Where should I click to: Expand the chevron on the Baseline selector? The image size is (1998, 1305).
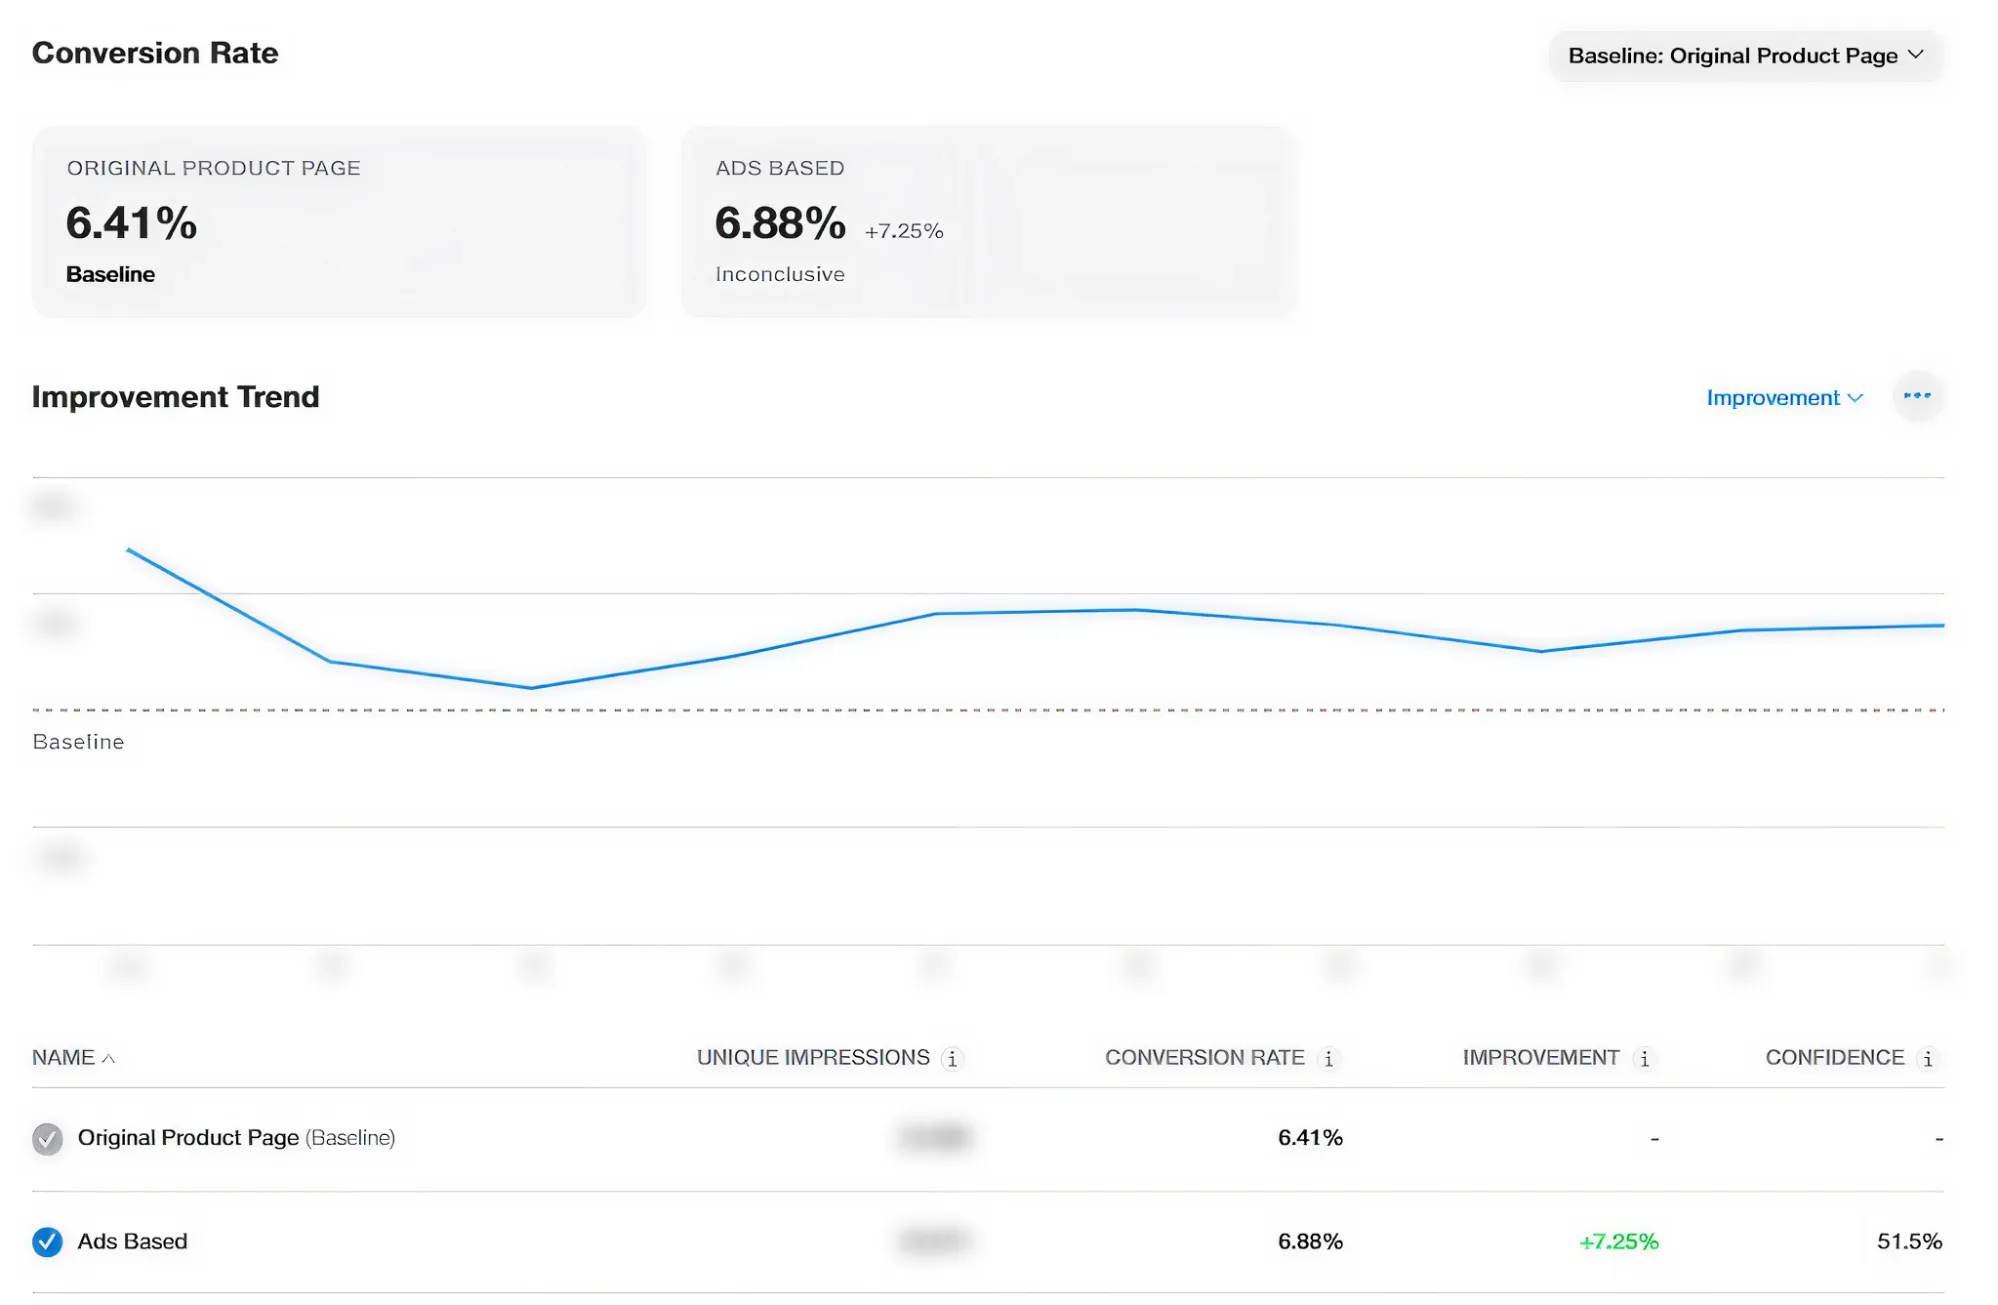[x=1915, y=55]
